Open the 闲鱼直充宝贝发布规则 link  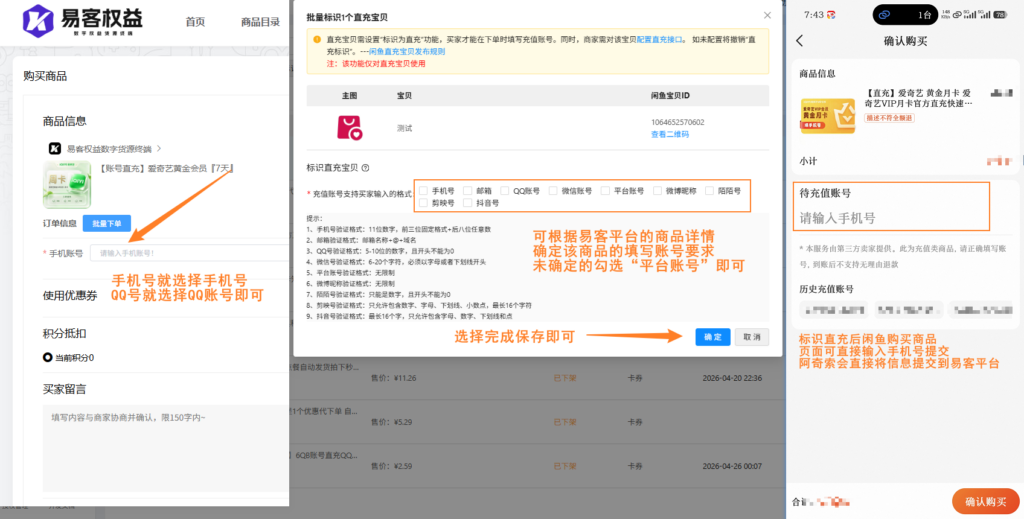pyautogui.click(x=407, y=51)
